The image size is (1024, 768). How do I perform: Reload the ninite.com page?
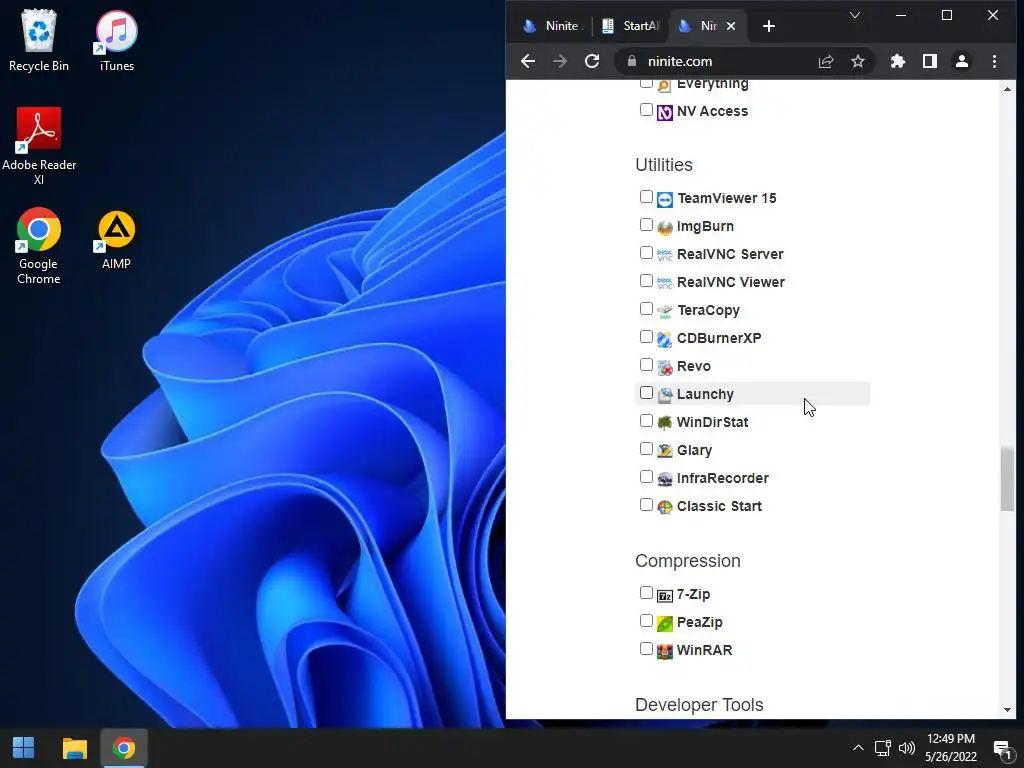tap(592, 61)
